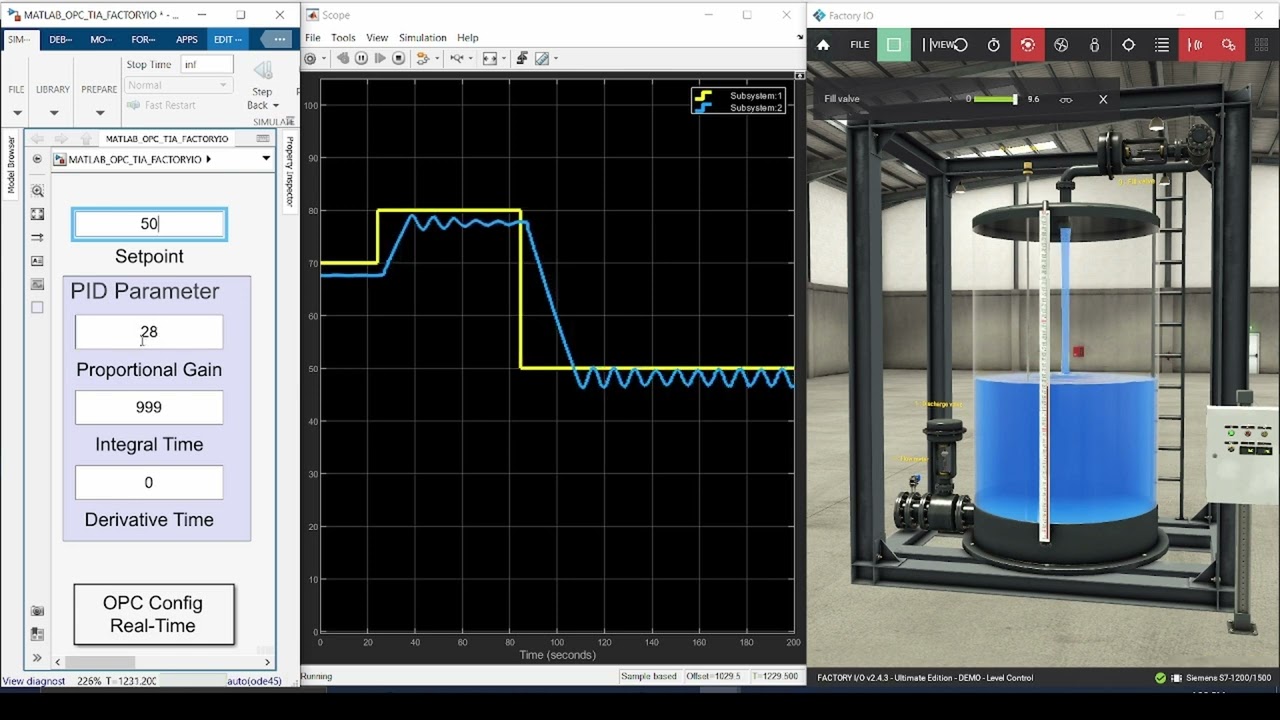Image resolution: width=1280 pixels, height=720 pixels.
Task: Switch to the Simulink EDIT ribbon tab
Action: (x=227, y=40)
